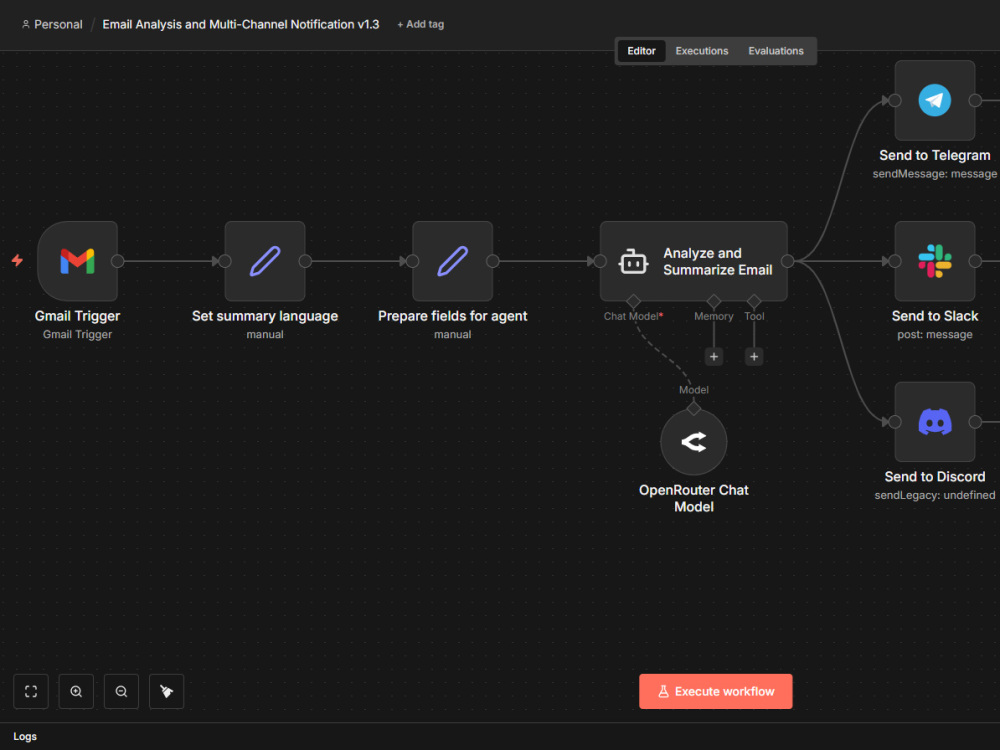Click the Send to Discord label text
The image size is (1000, 750).
pos(934,477)
